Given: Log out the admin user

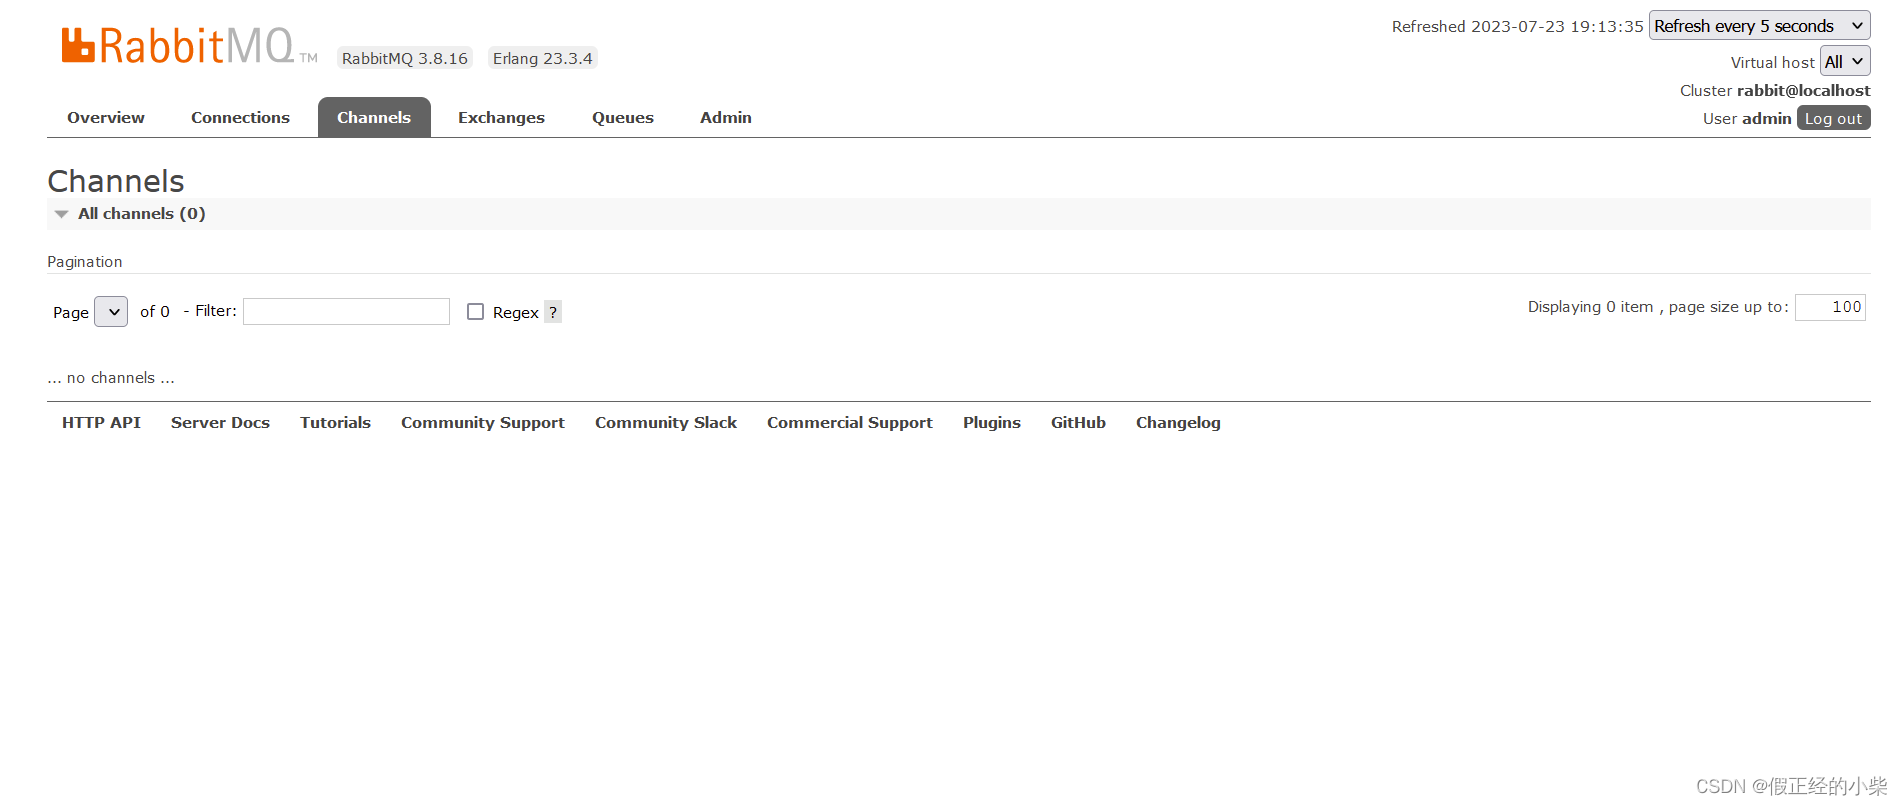Looking at the screenshot, I should tap(1833, 118).
